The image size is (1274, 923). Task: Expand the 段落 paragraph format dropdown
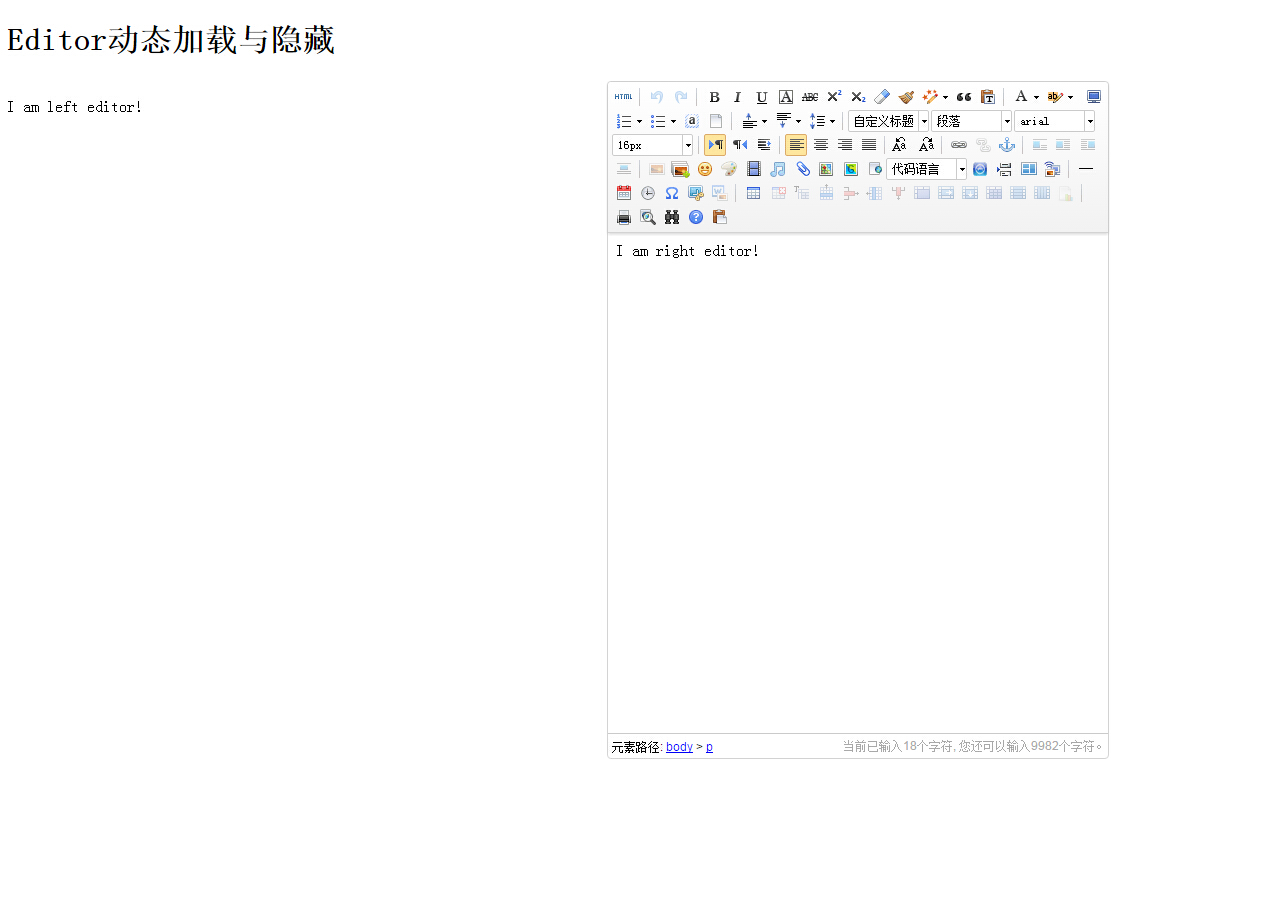click(x=1007, y=121)
